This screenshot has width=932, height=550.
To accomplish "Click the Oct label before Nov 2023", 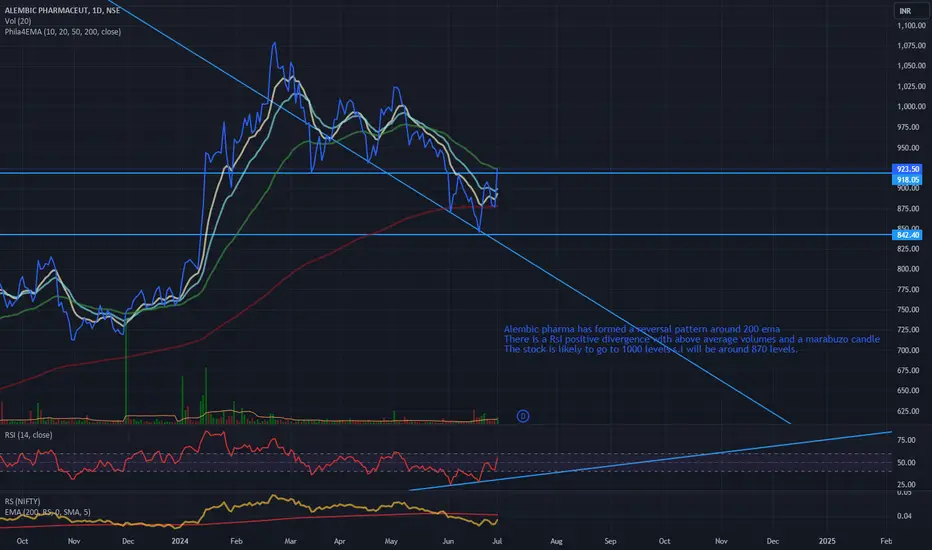I will [22, 541].
